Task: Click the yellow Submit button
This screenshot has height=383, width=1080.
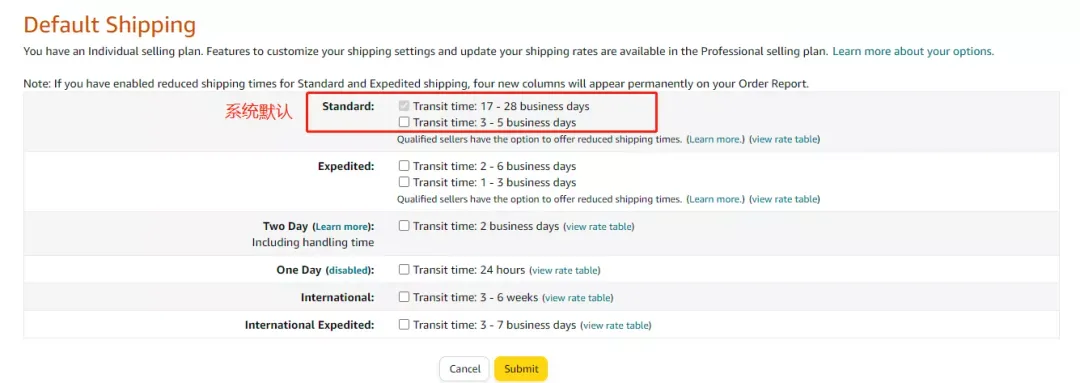Action: [521, 369]
